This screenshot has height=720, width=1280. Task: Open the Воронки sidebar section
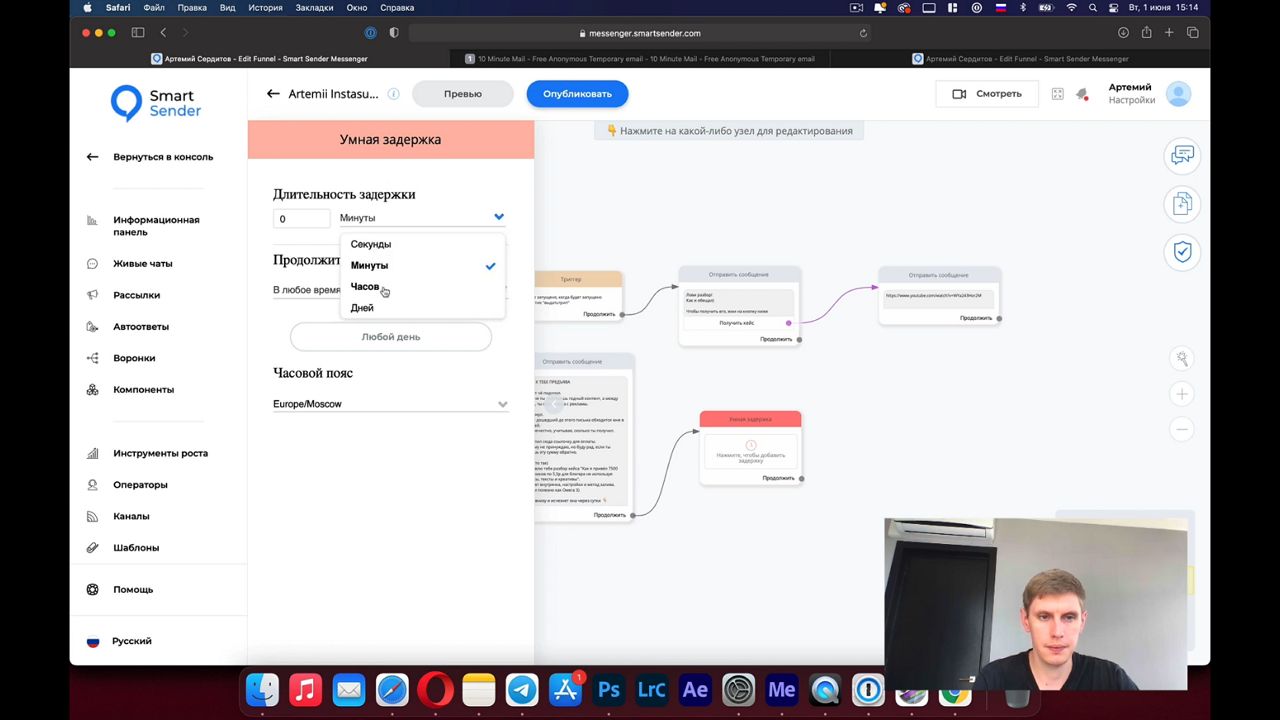click(134, 358)
